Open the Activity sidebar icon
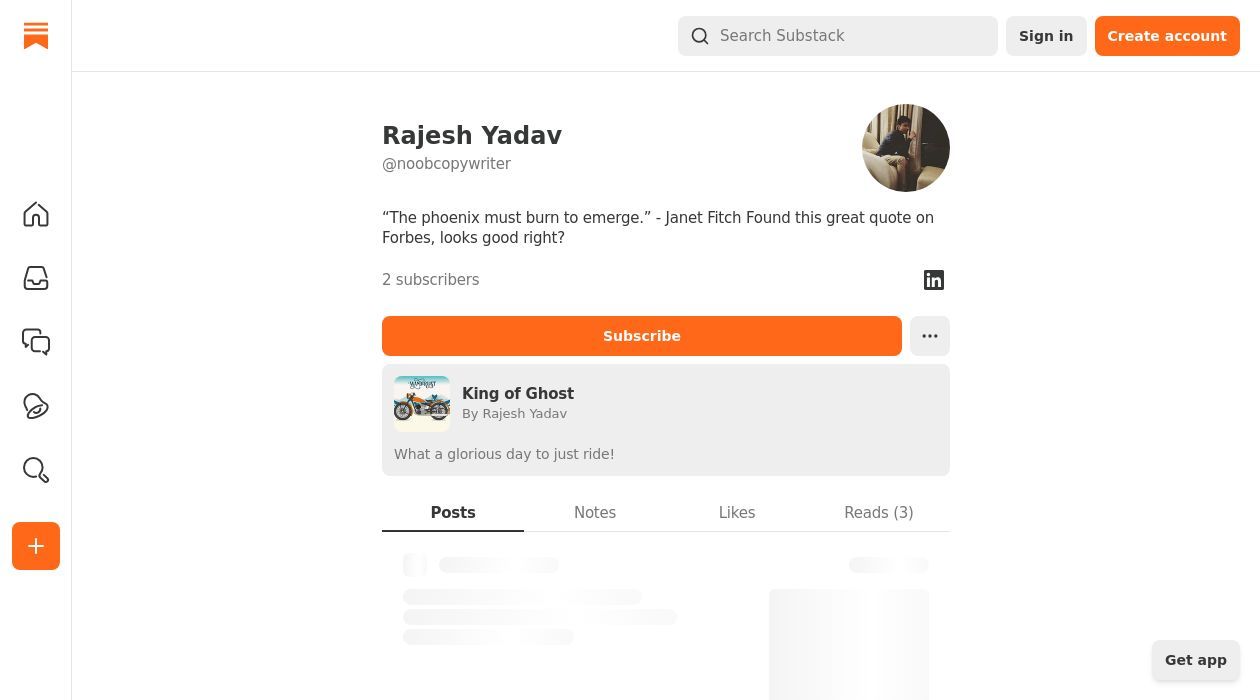Screen dimensions: 1260x700 pos(36,407)
